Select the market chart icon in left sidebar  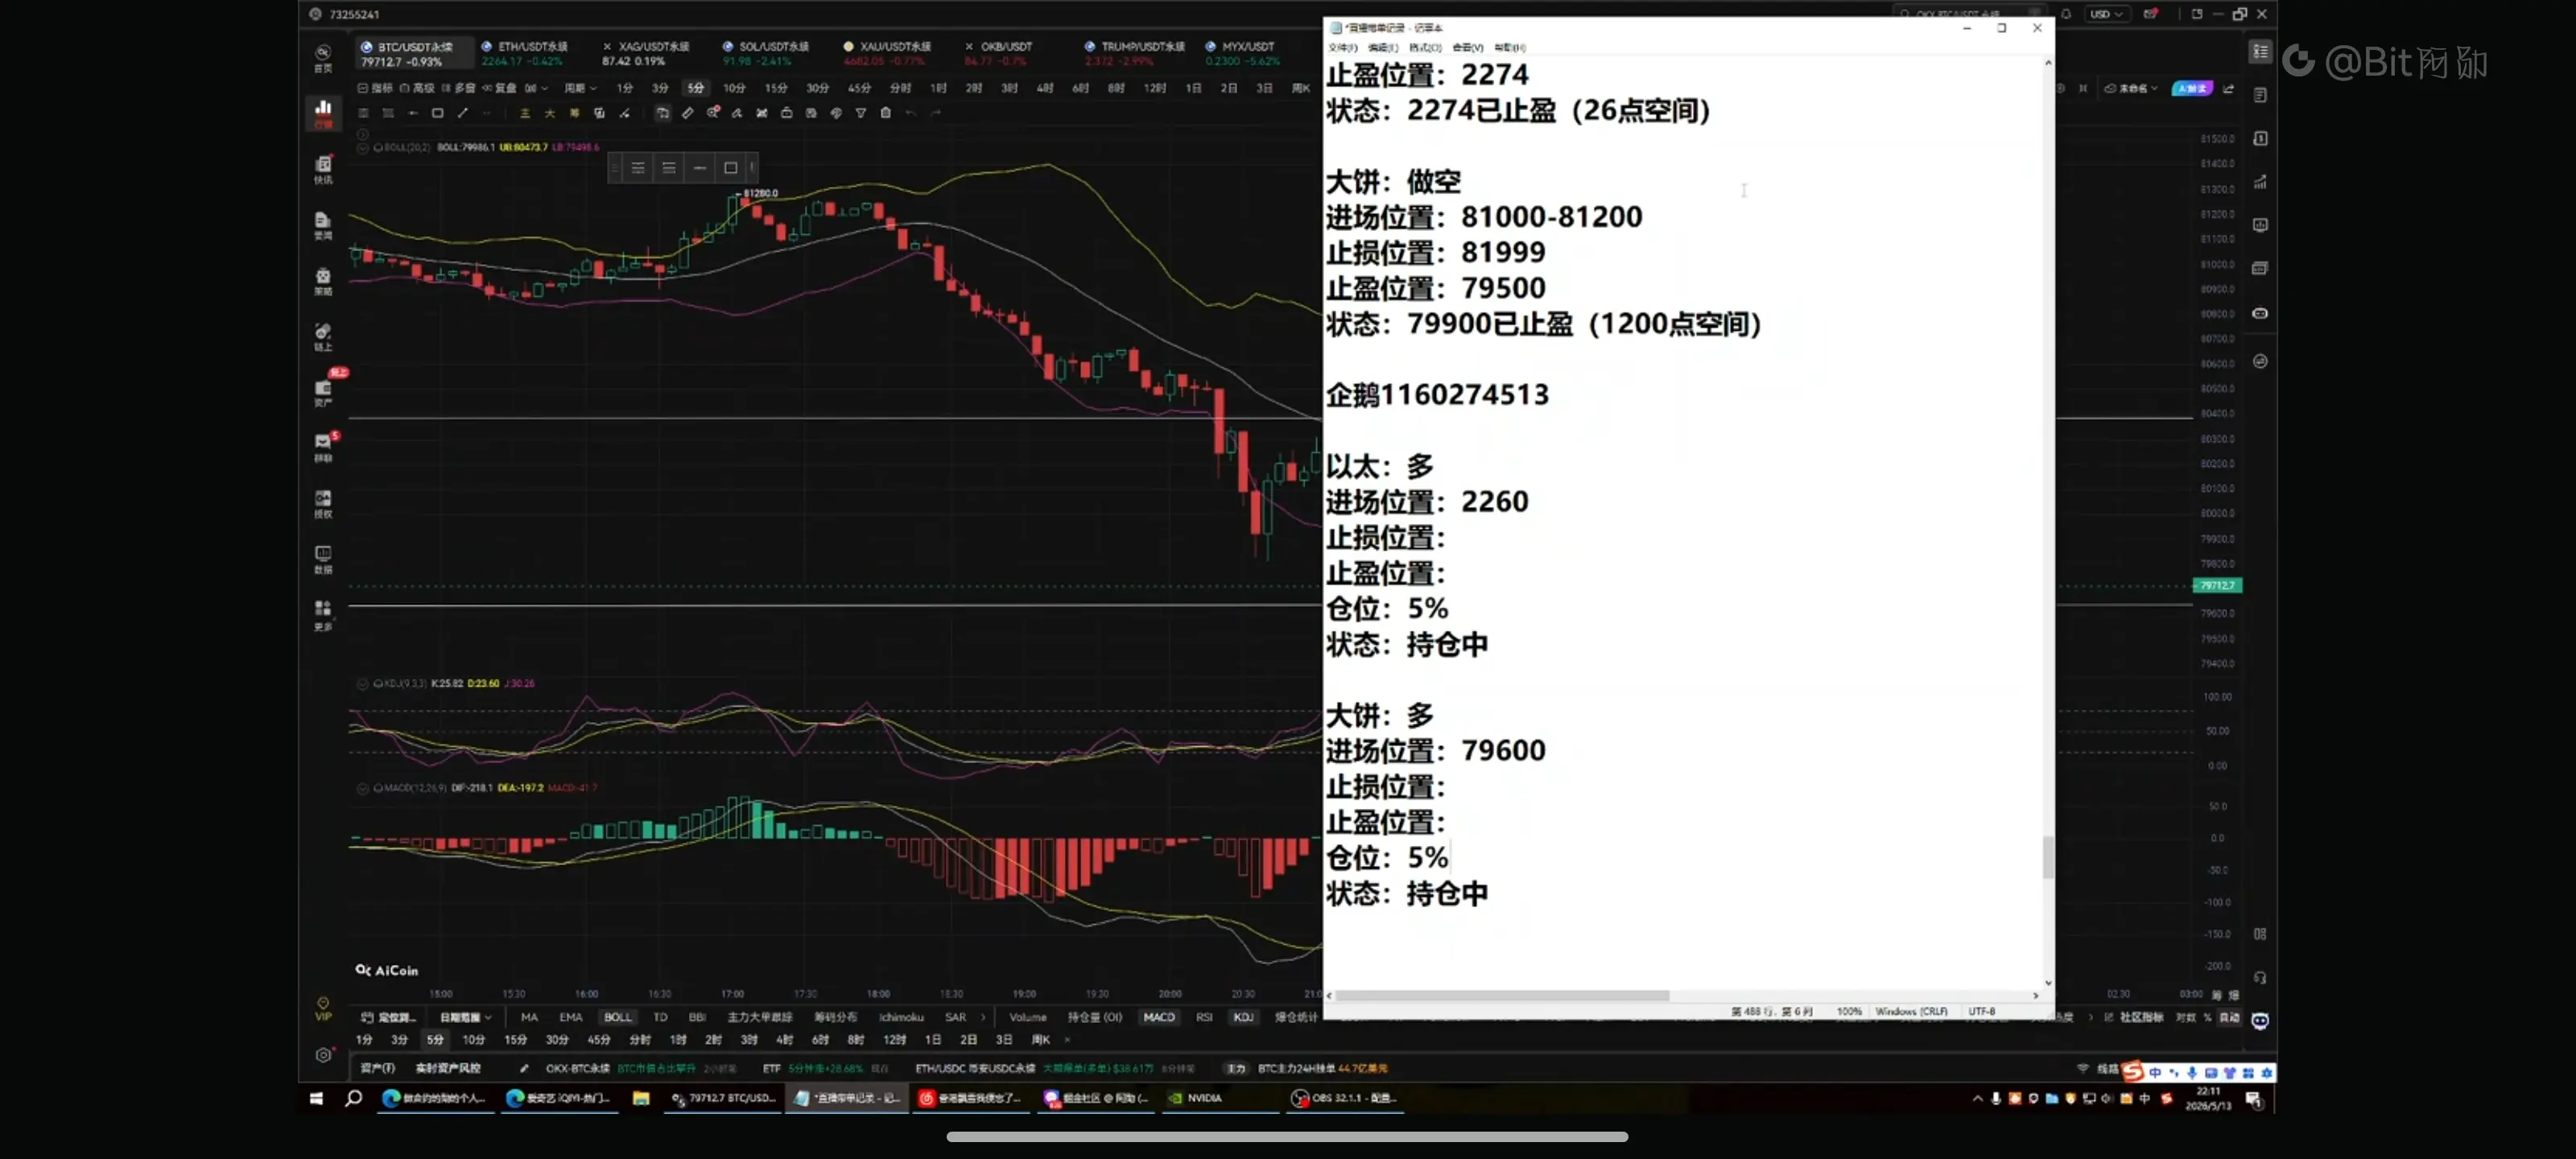click(x=323, y=113)
